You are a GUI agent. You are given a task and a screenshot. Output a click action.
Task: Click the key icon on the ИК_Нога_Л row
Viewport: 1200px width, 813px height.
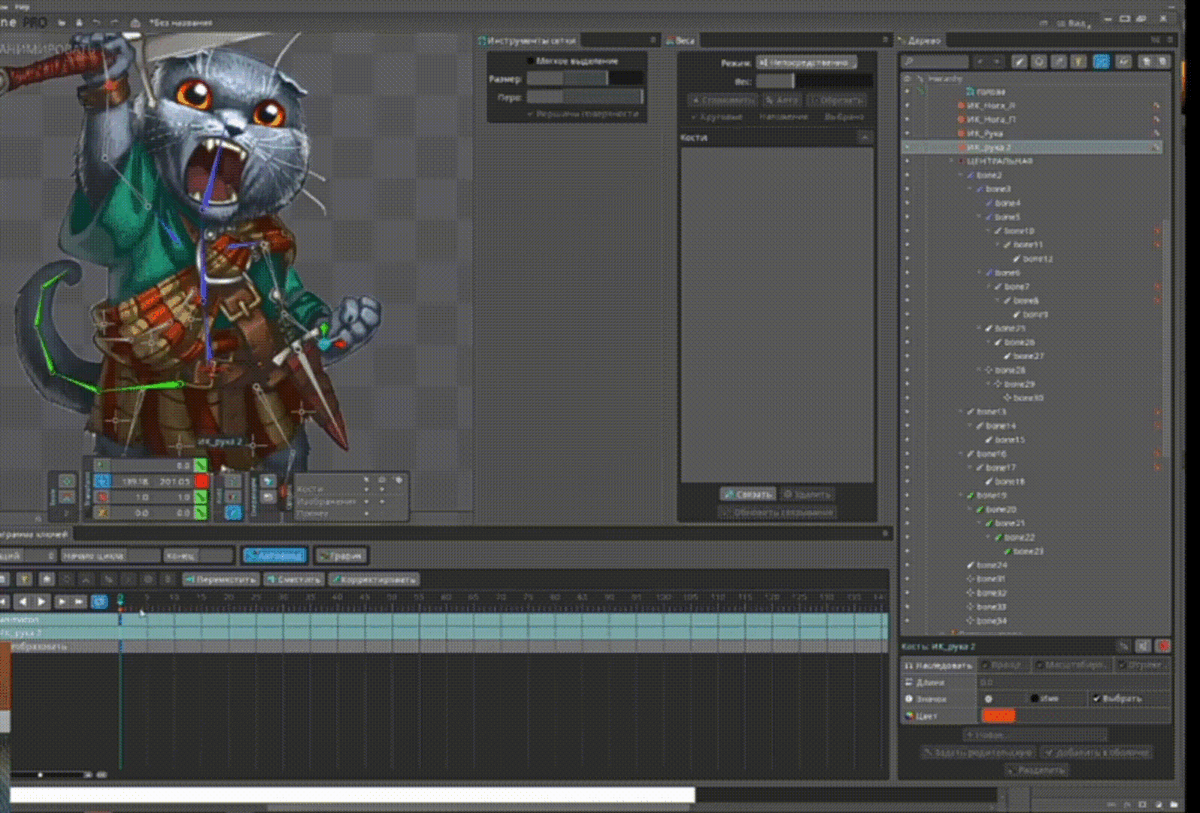coord(1157,105)
